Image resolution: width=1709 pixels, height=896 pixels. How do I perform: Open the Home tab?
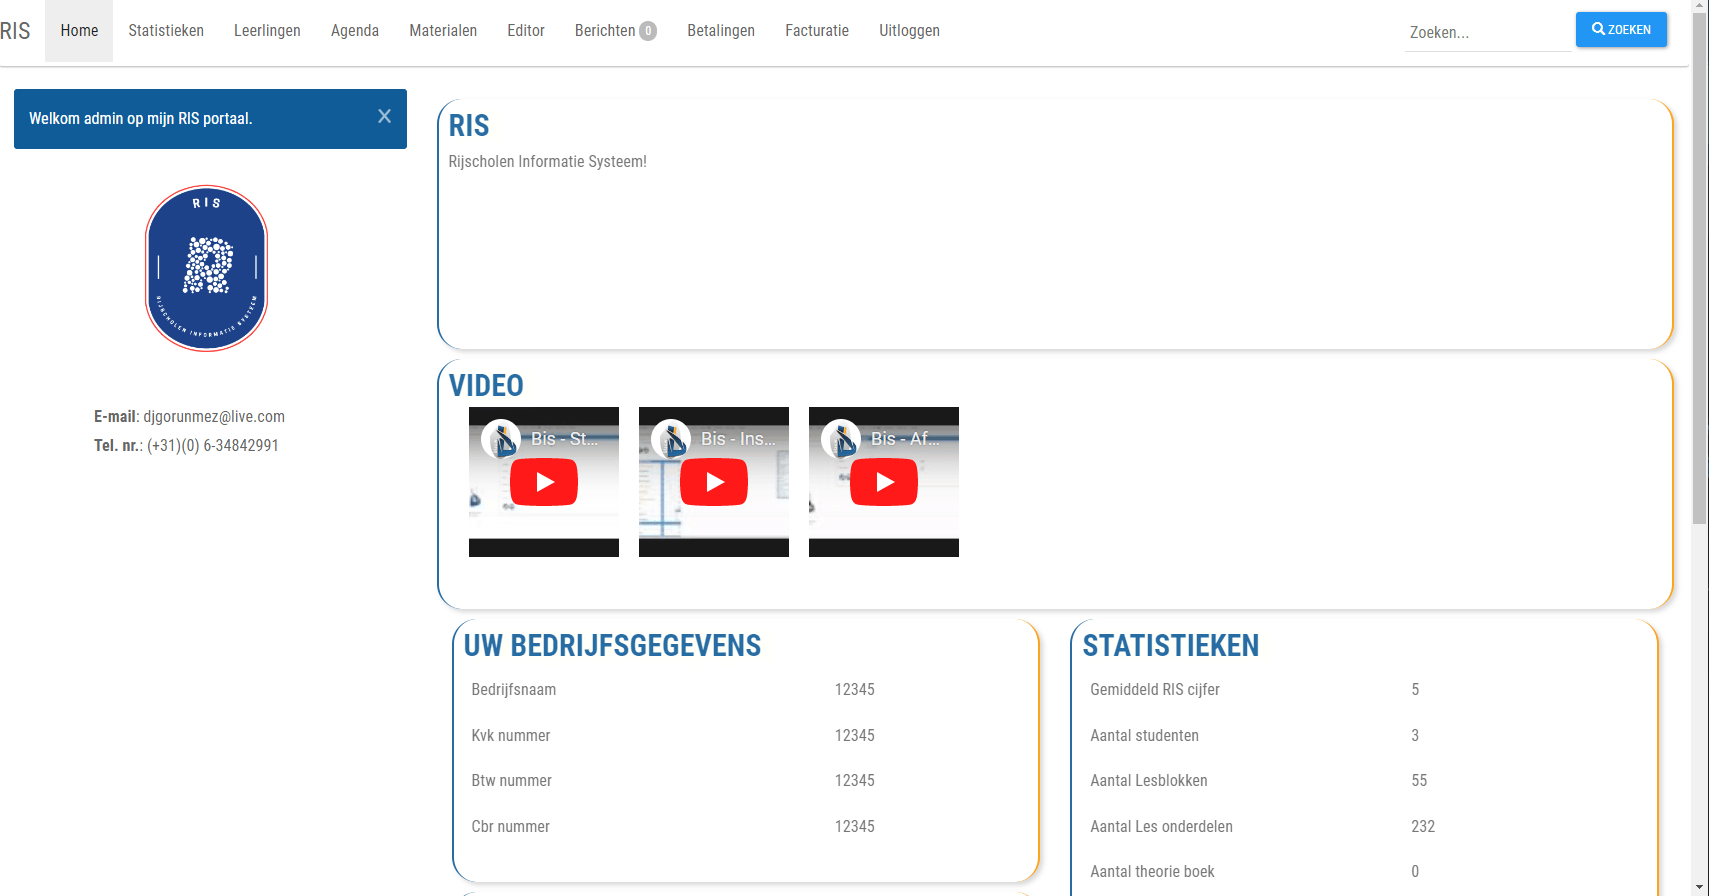(79, 31)
